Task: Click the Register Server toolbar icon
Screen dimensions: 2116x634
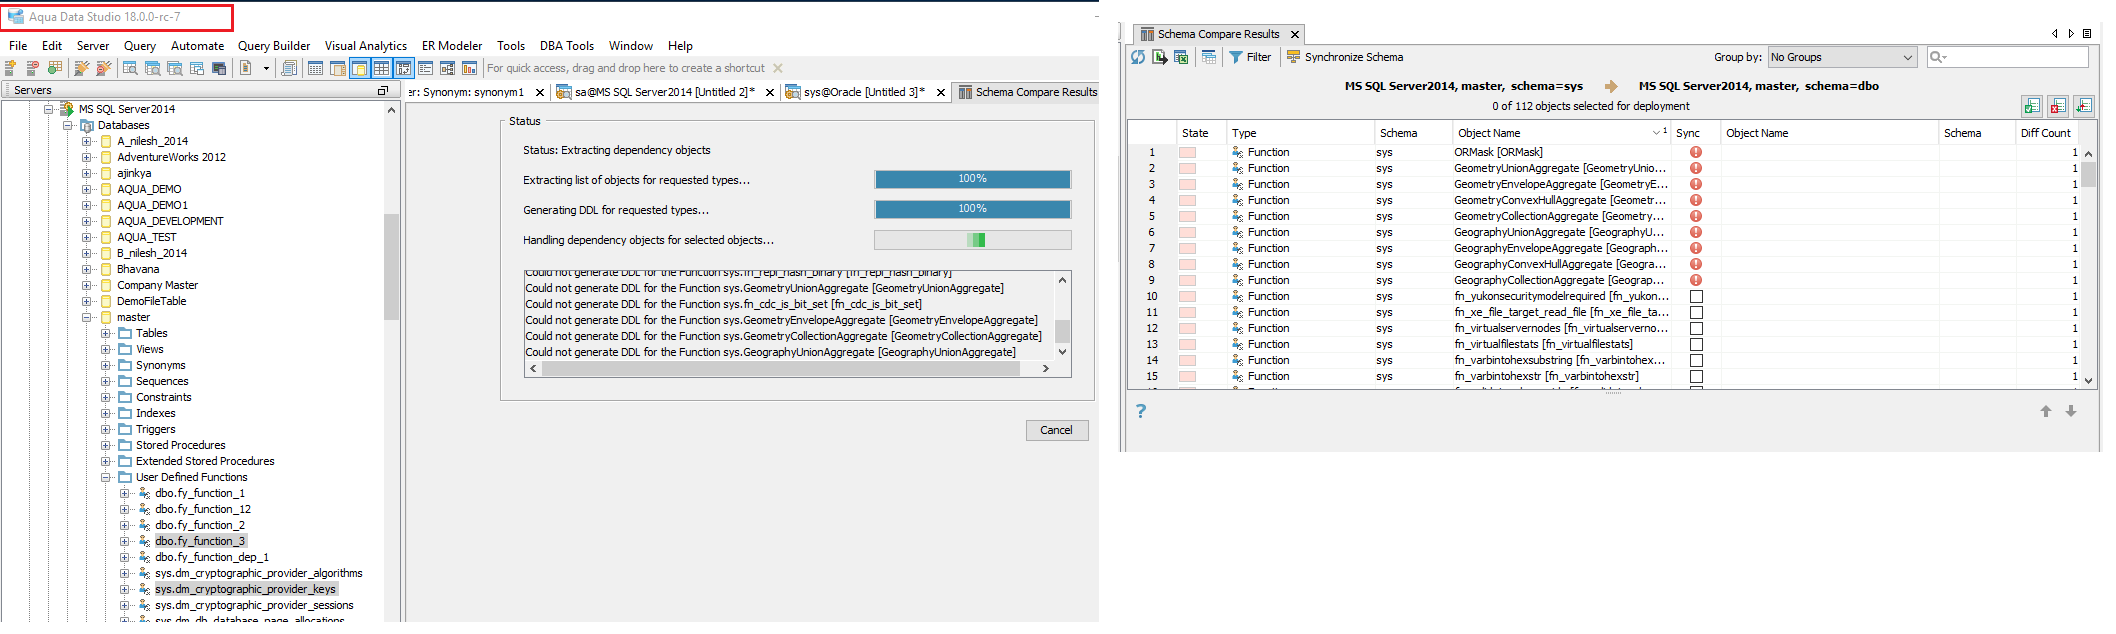Action: coord(10,68)
